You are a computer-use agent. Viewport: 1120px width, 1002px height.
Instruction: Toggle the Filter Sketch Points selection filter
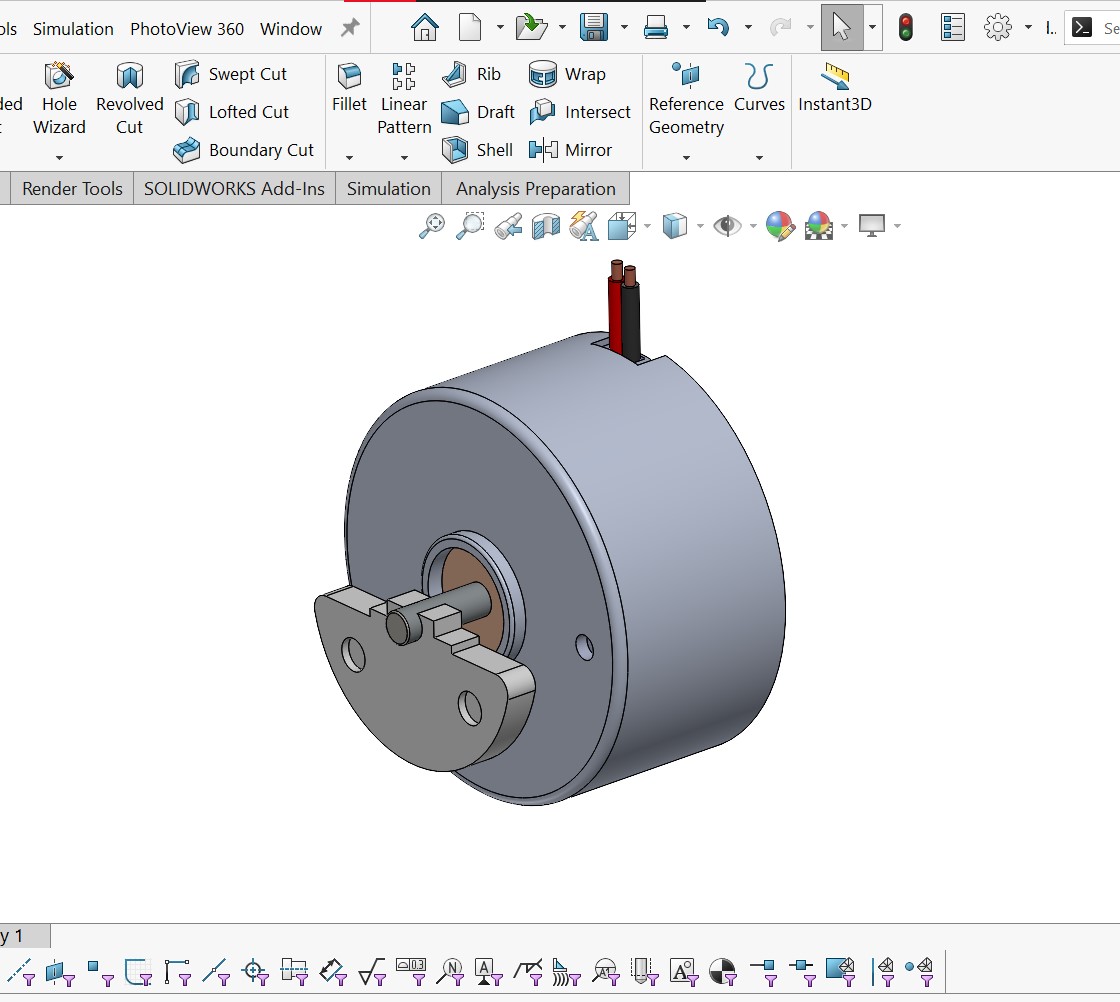pos(100,972)
